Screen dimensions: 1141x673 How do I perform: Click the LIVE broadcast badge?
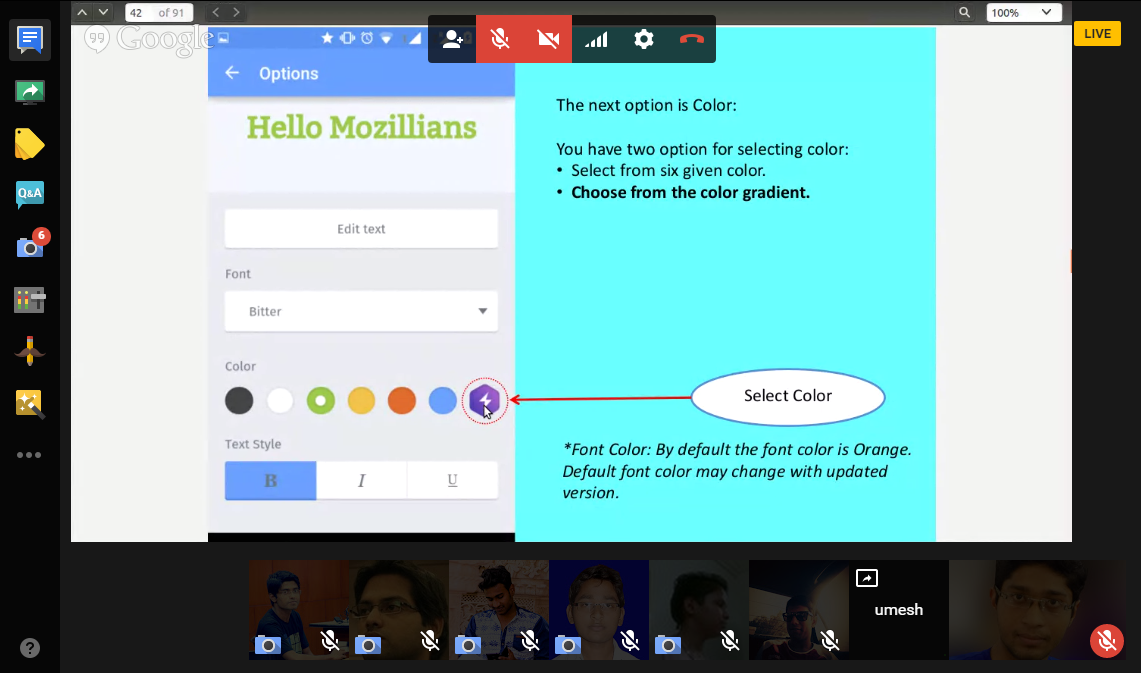1097,33
